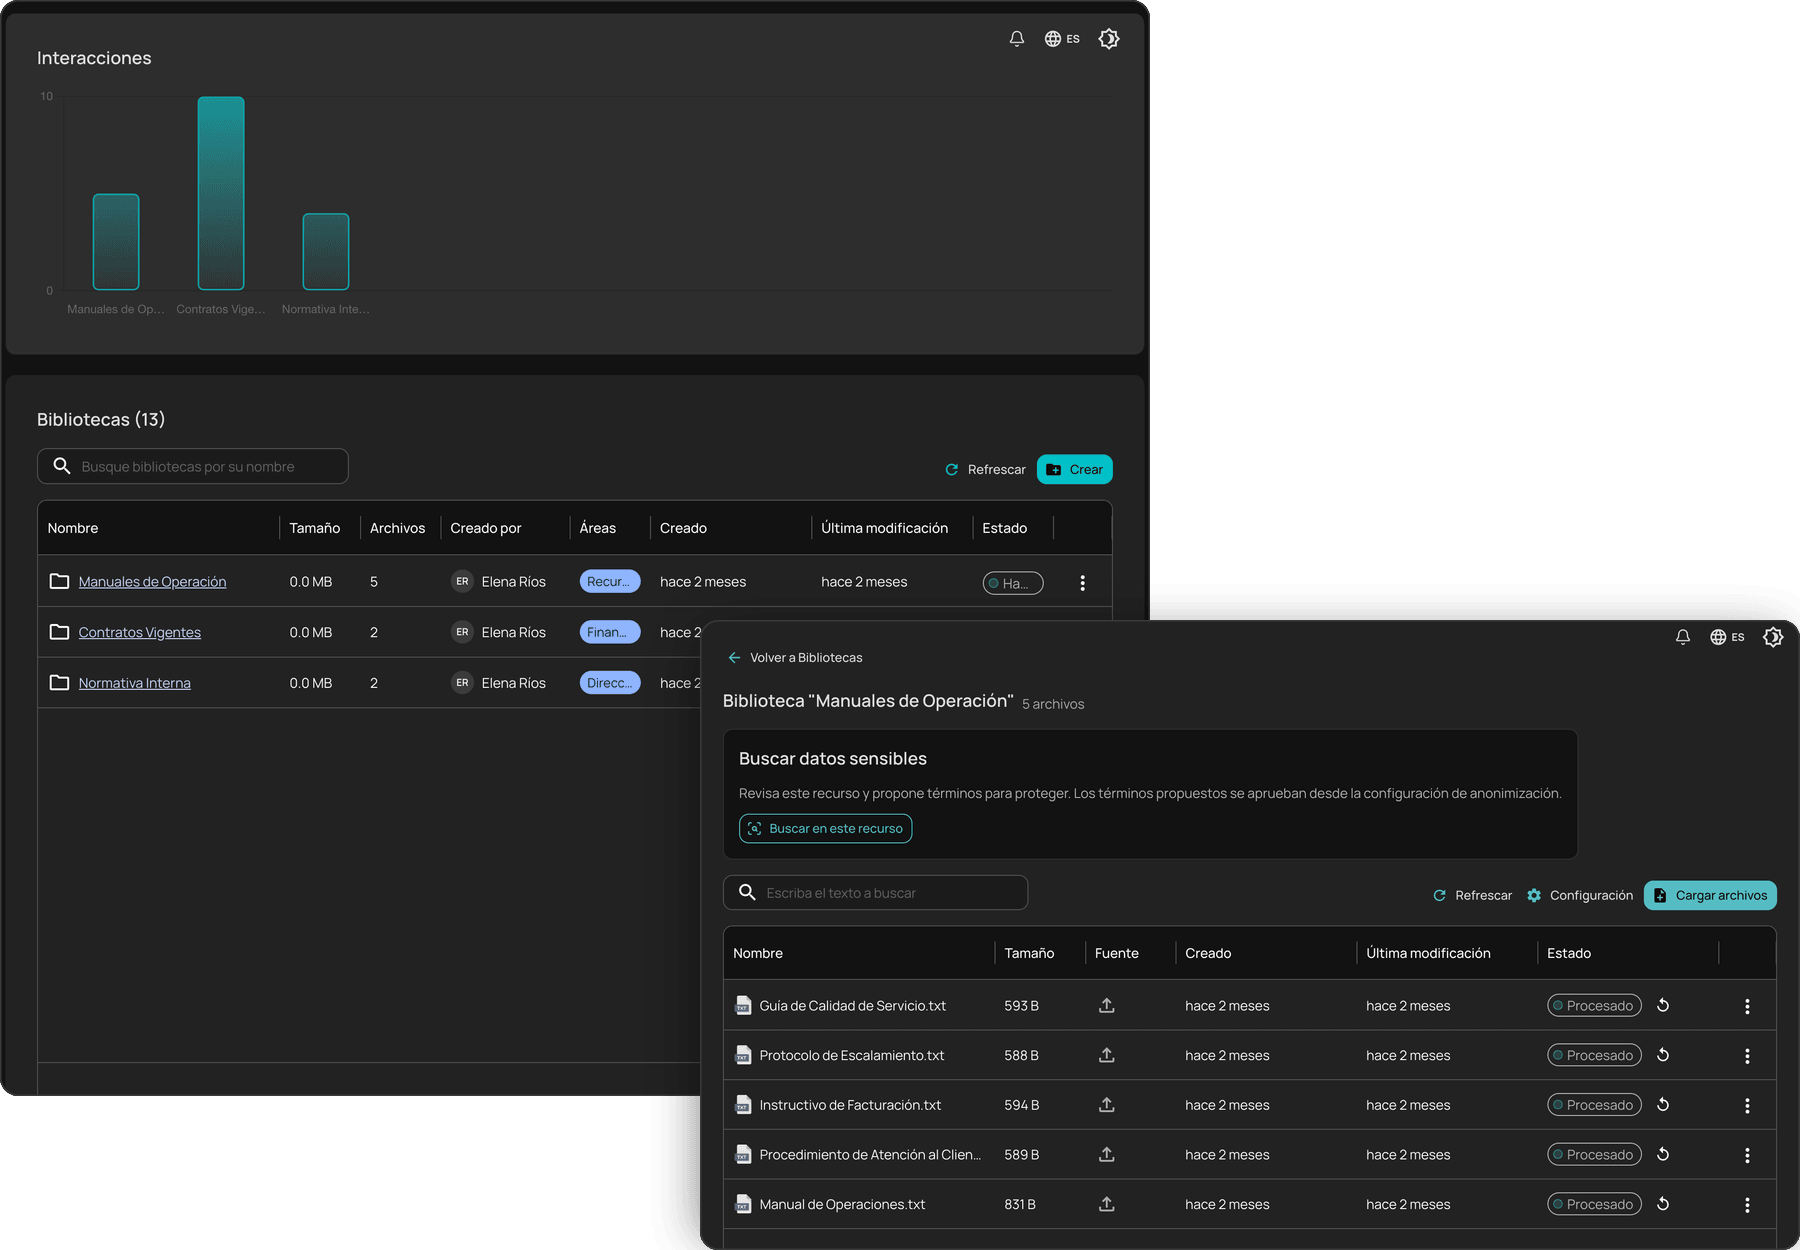Click upload source icon for Instructivo de Facturación row
This screenshot has width=1800, height=1250.
pos(1107,1106)
